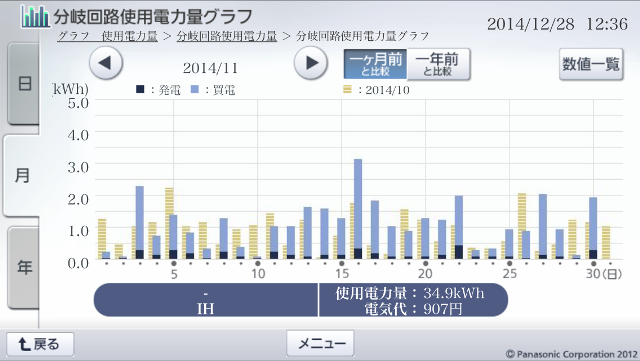This screenshot has width=640, height=361.
Task: Enable 一ヶ月前と比較 comparison mode
Action: pos(375,64)
